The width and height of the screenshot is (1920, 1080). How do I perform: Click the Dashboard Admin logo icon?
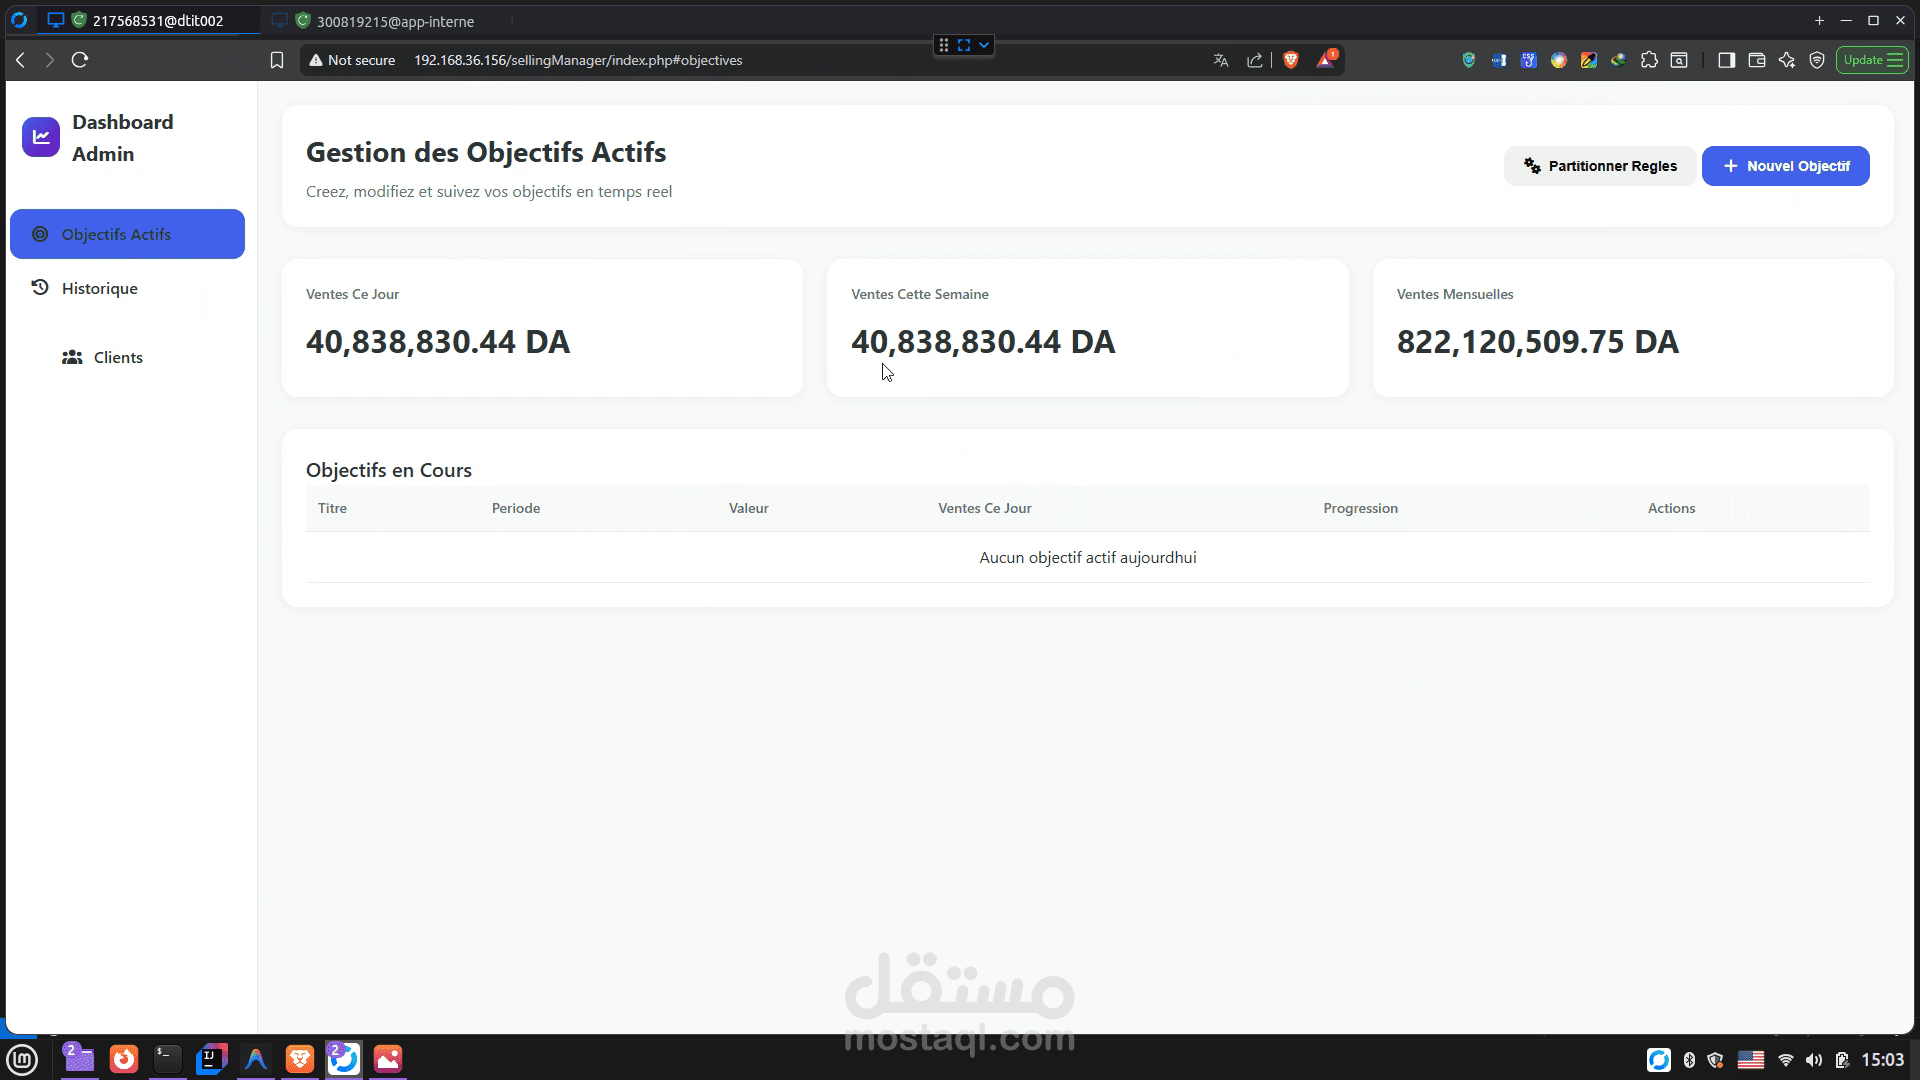click(41, 137)
